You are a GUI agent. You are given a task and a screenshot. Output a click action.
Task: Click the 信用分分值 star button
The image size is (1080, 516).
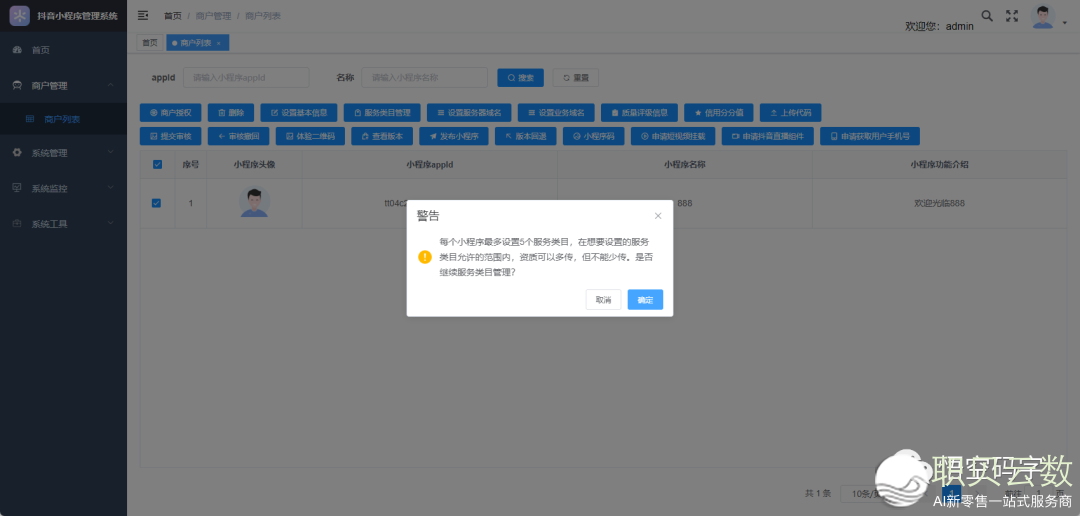(x=718, y=112)
